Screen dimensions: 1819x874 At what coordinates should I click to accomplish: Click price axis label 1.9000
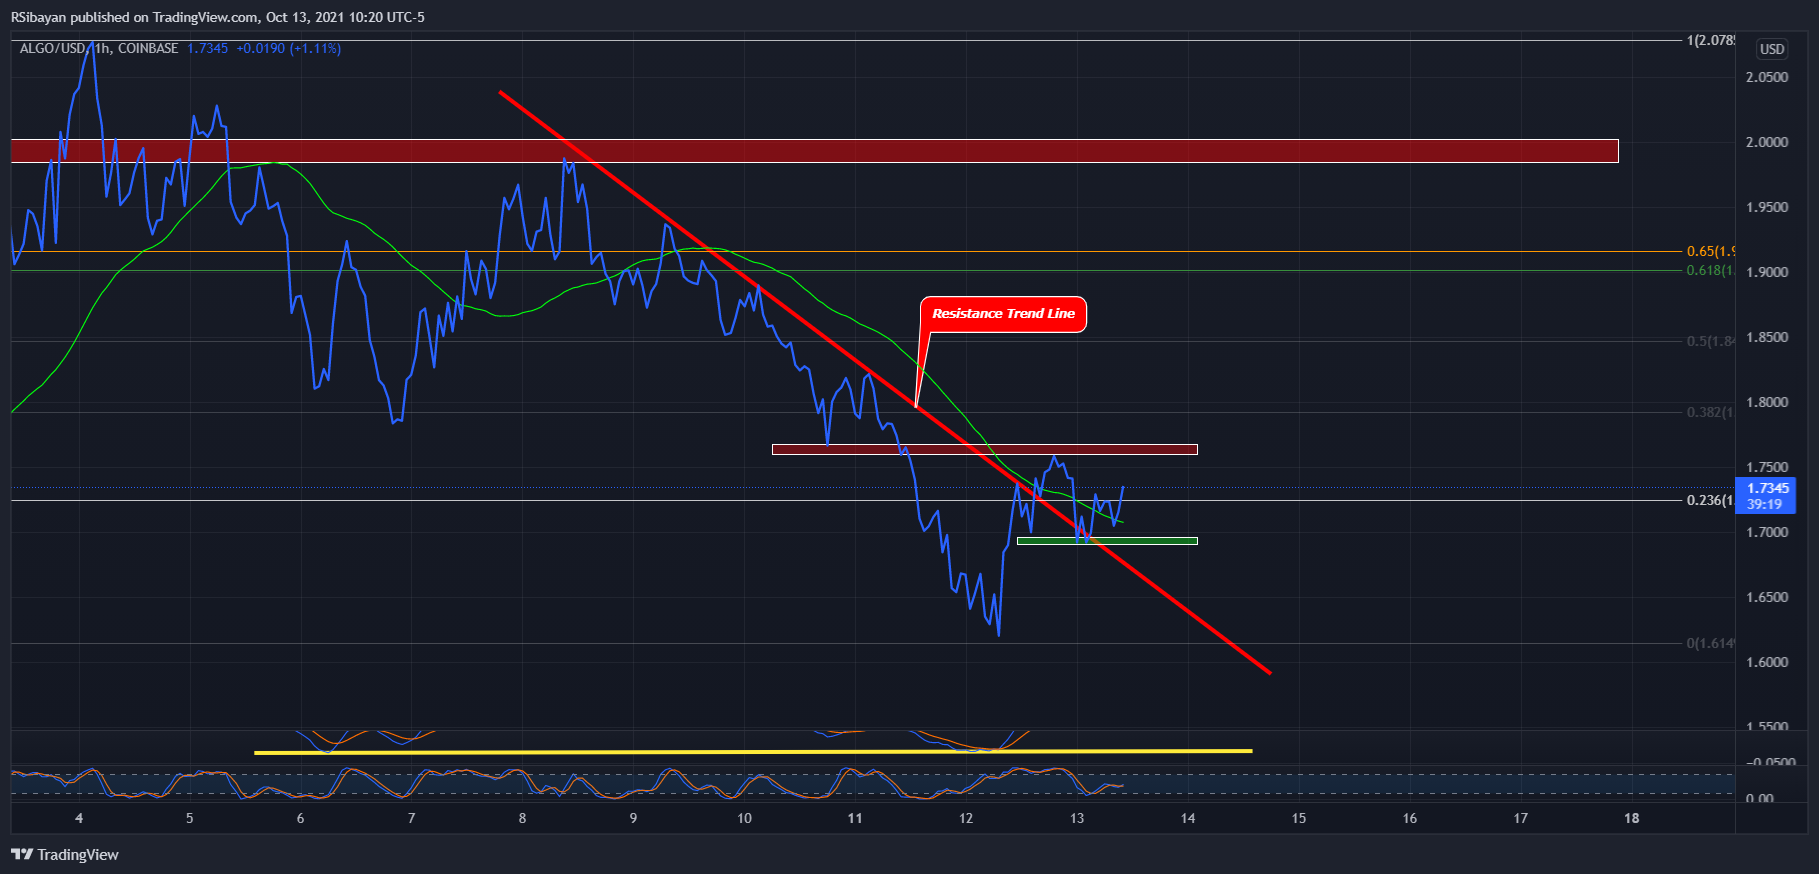coord(1767,272)
